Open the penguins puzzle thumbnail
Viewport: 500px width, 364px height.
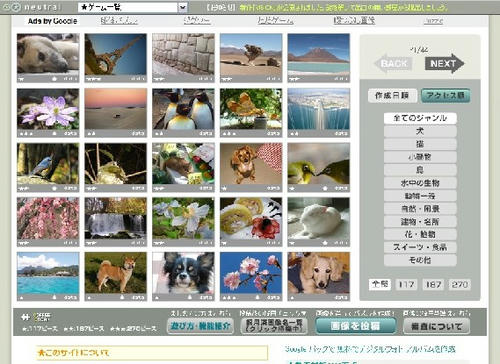pos(184,110)
